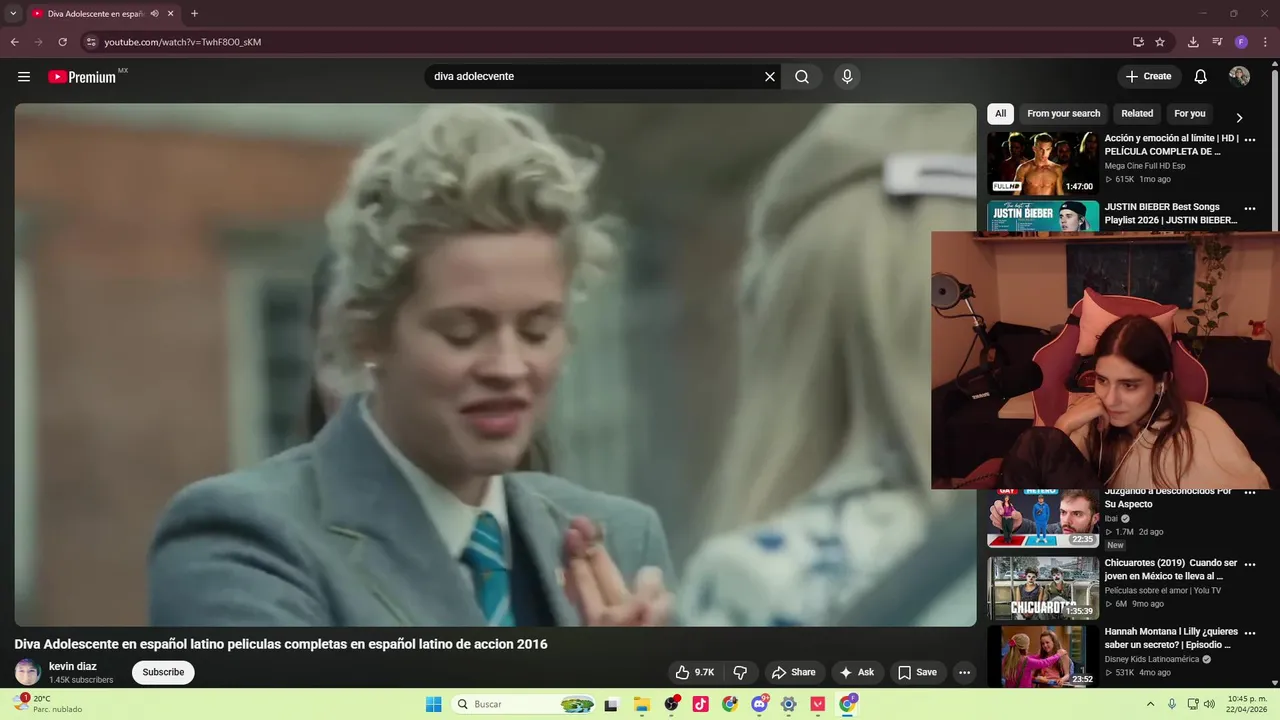Open options for Chicuarotes video

click(x=1249, y=565)
